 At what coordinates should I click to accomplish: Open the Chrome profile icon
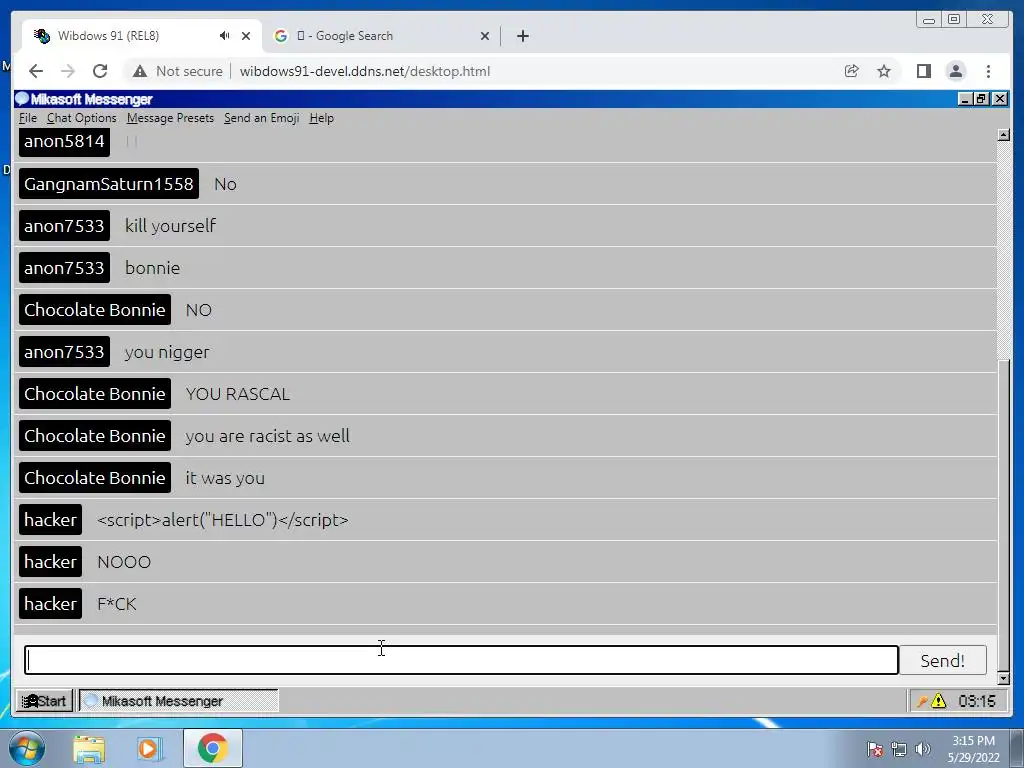click(x=955, y=71)
